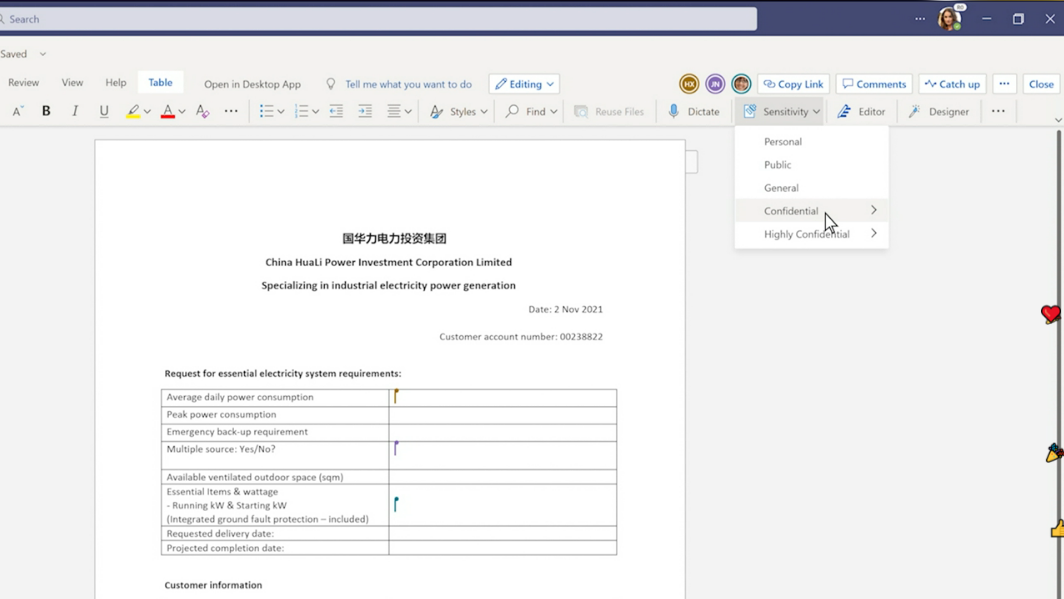The height and width of the screenshot is (599, 1064).
Task: Open the font color dropdown arrow
Action: click(182, 112)
